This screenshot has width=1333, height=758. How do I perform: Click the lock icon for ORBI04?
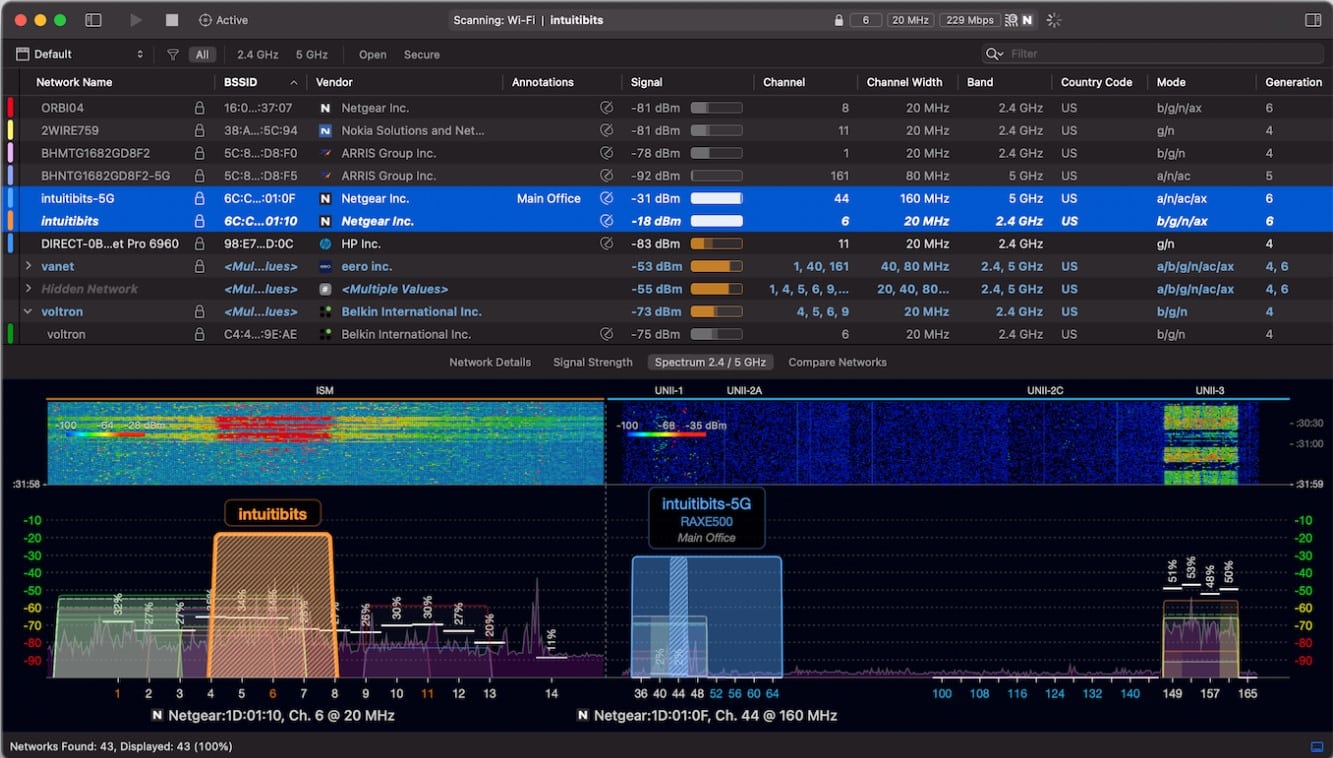(199, 108)
